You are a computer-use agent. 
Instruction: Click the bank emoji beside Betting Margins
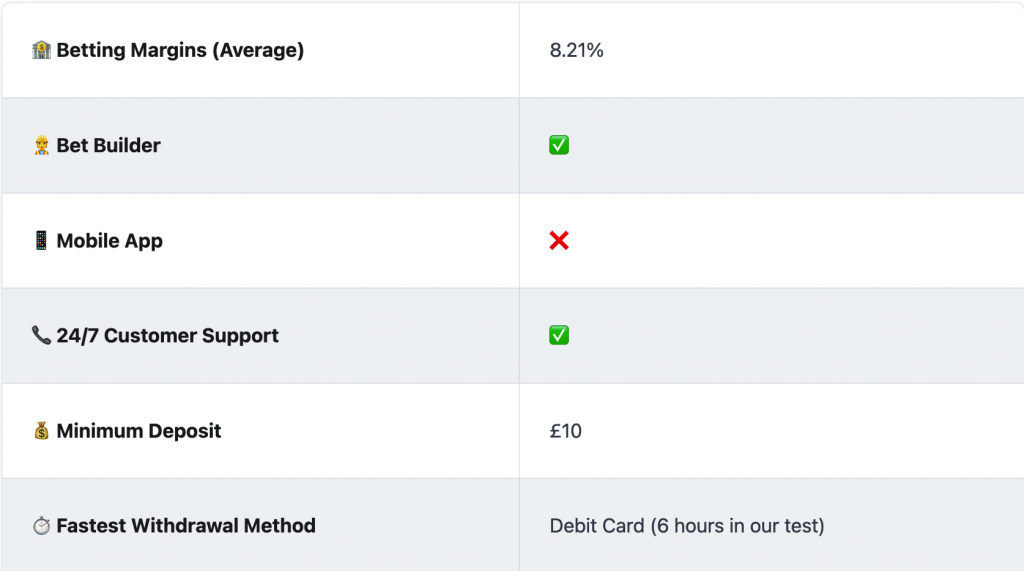tap(41, 50)
